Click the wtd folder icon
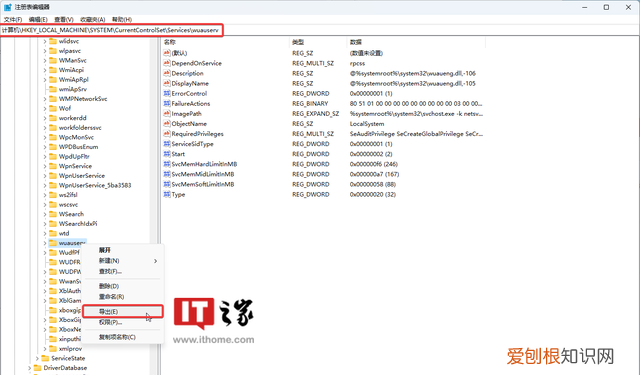This screenshot has width=640, height=375. (53, 233)
